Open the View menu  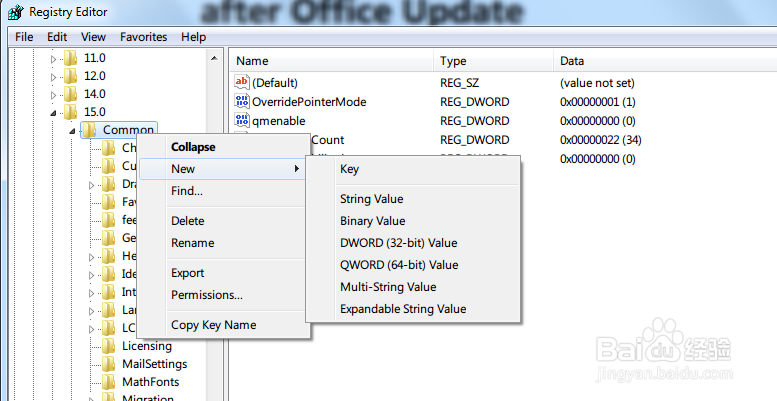93,37
